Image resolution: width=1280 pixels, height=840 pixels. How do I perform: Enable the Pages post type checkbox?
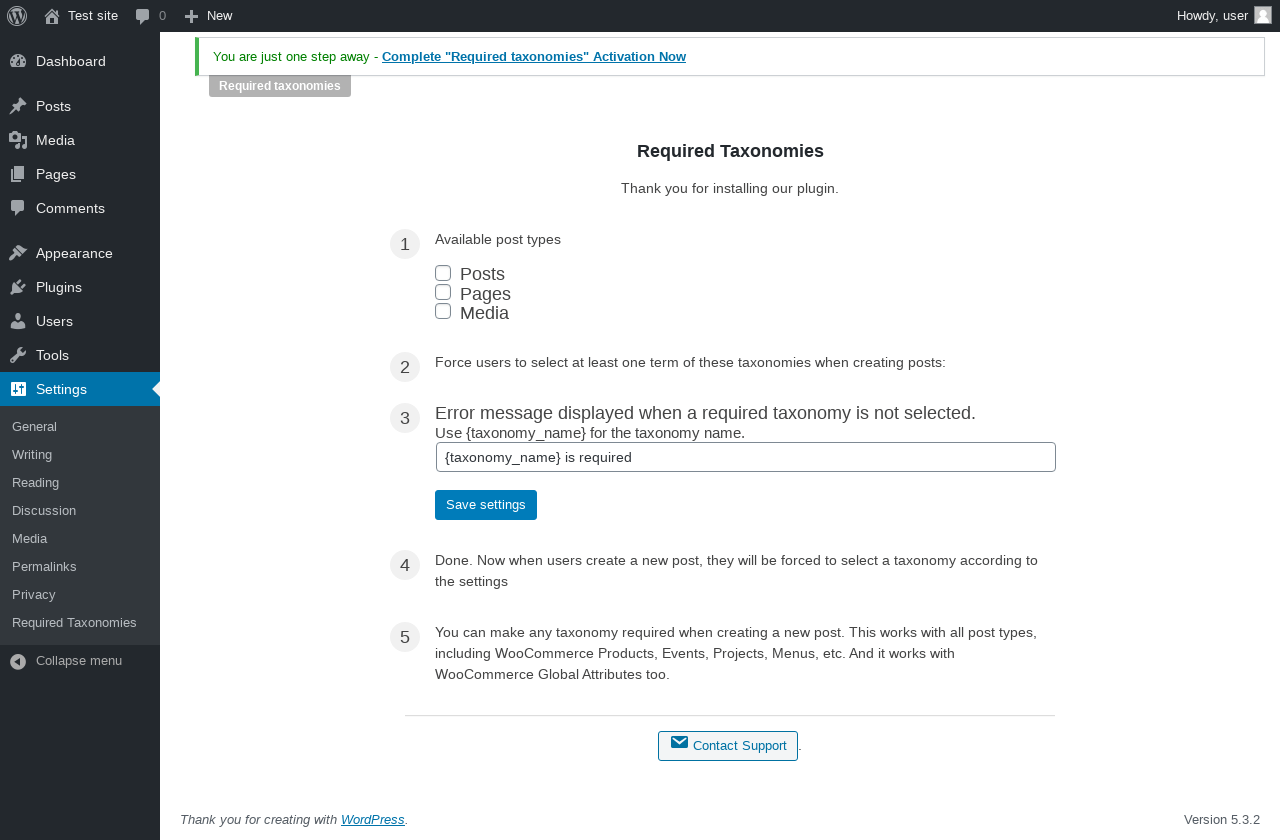point(443,292)
